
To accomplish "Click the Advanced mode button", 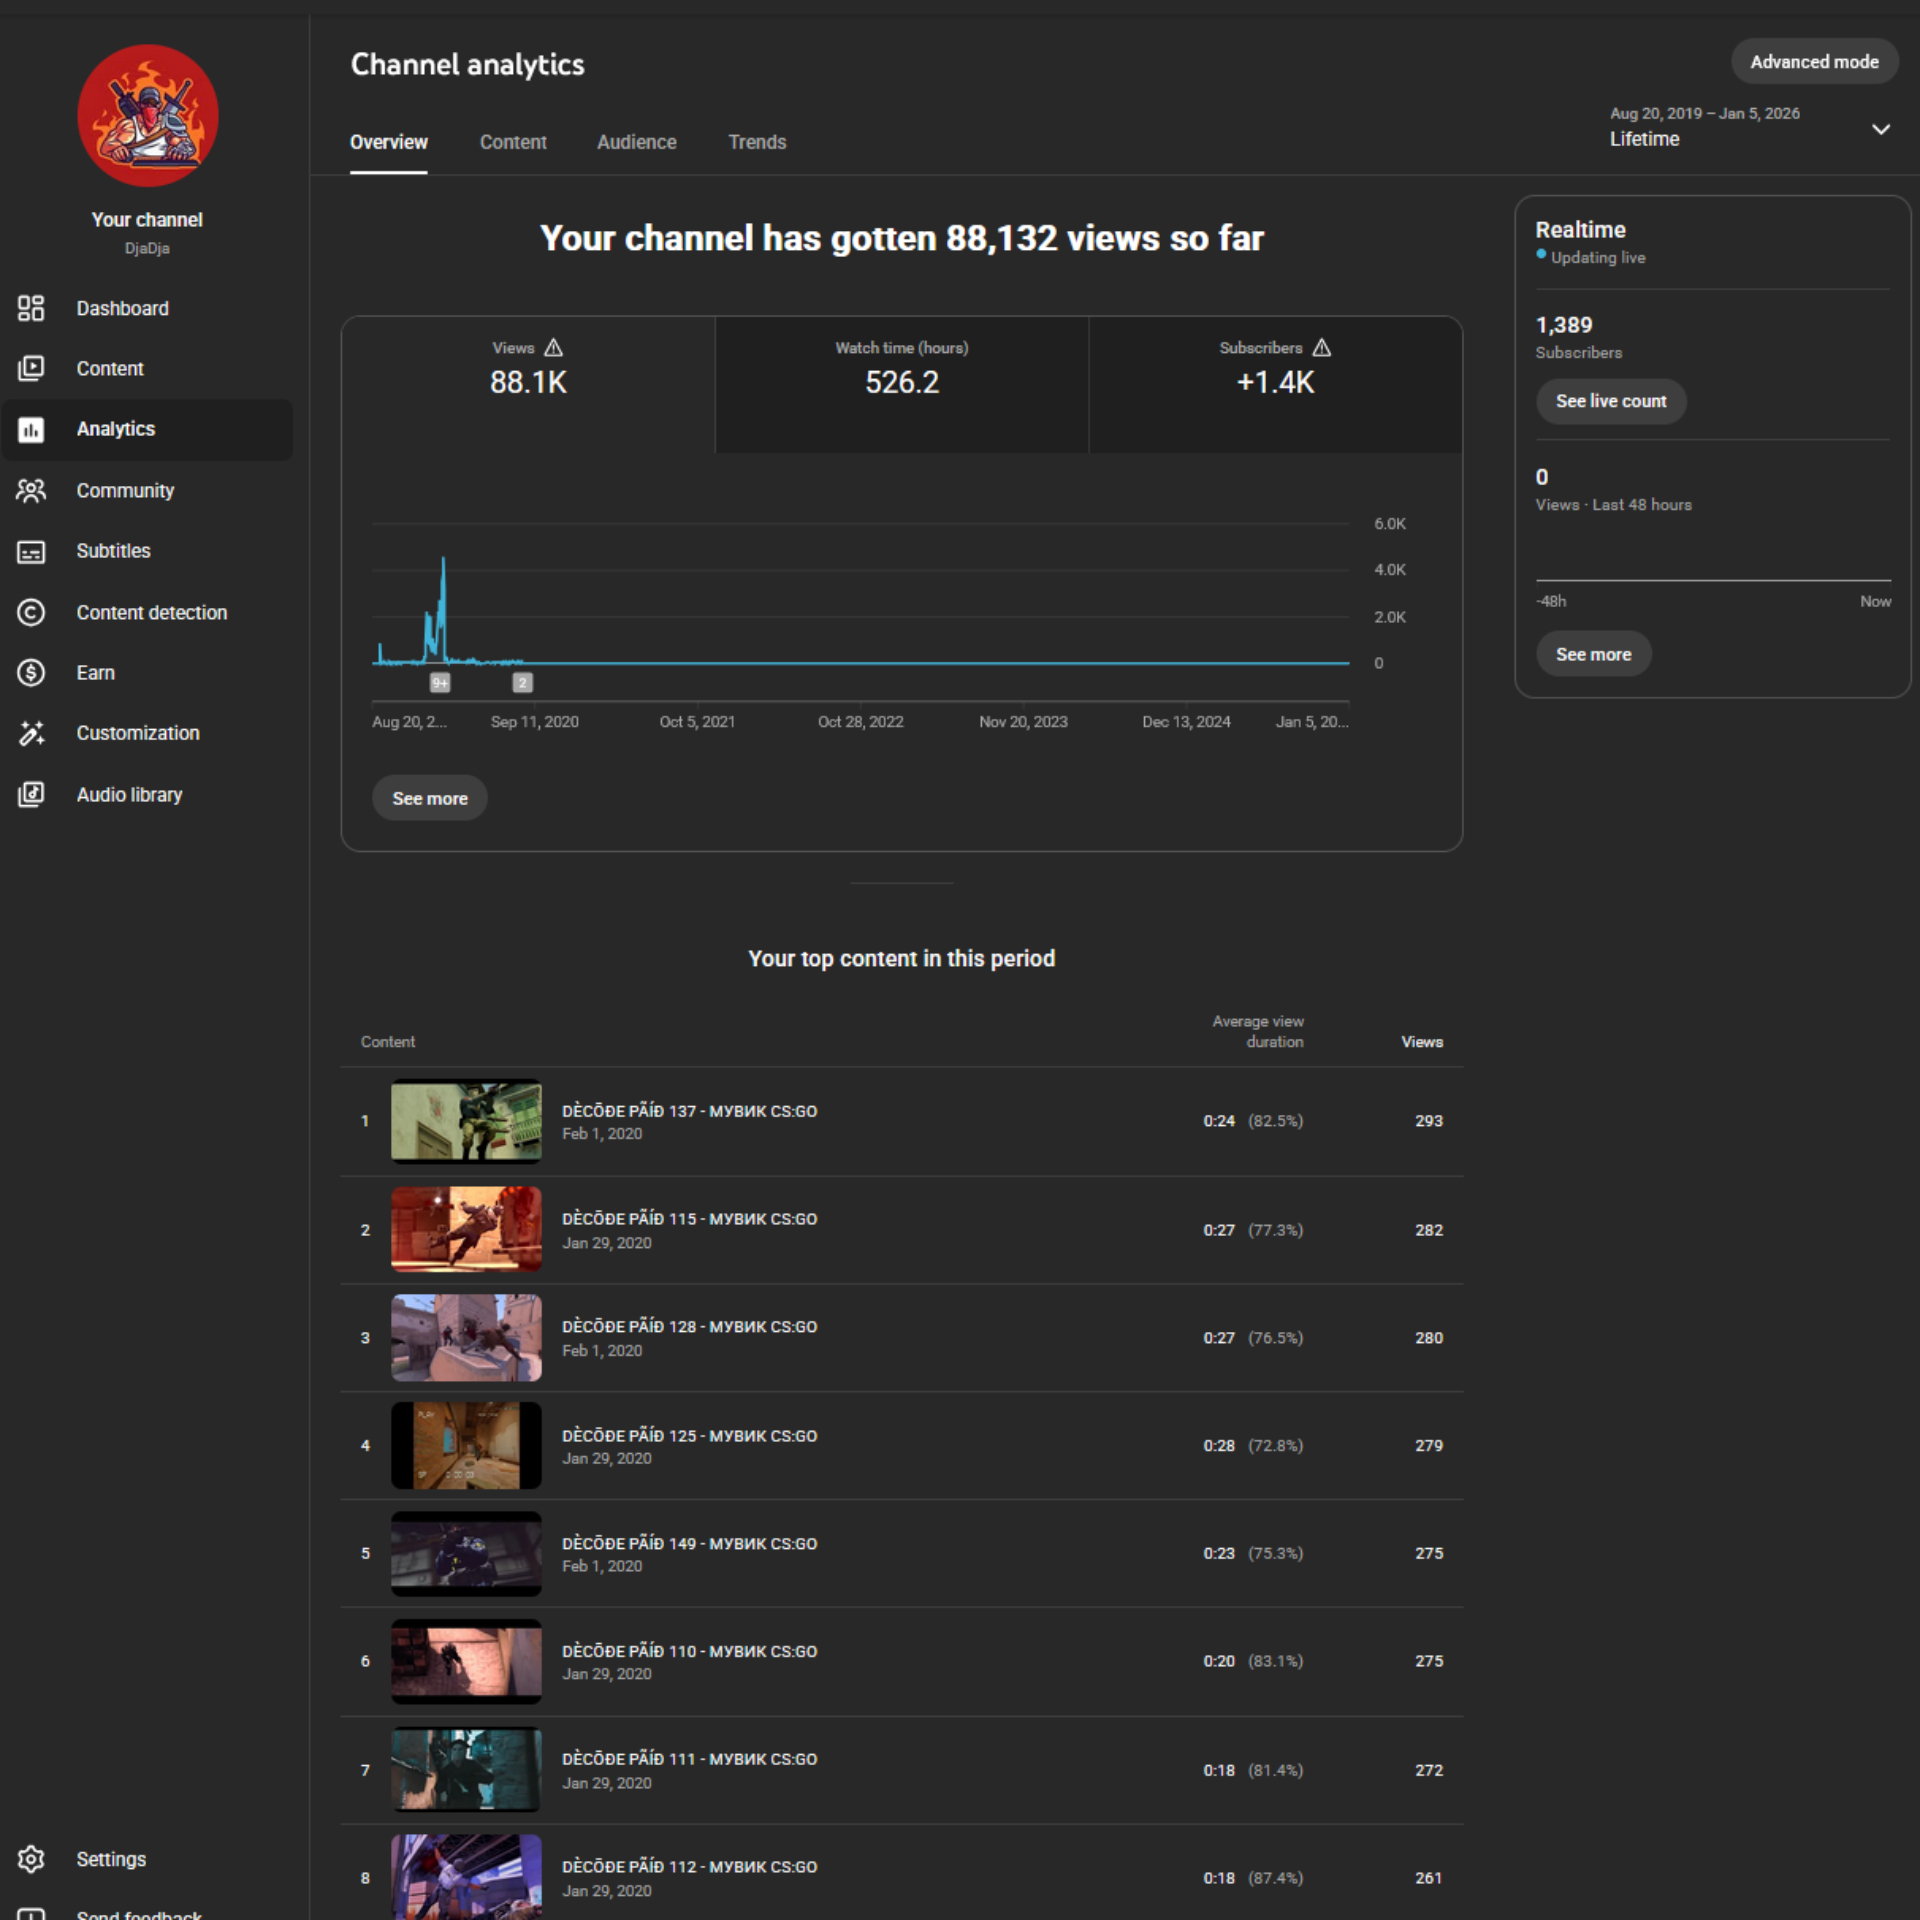I will pyautogui.click(x=1814, y=62).
